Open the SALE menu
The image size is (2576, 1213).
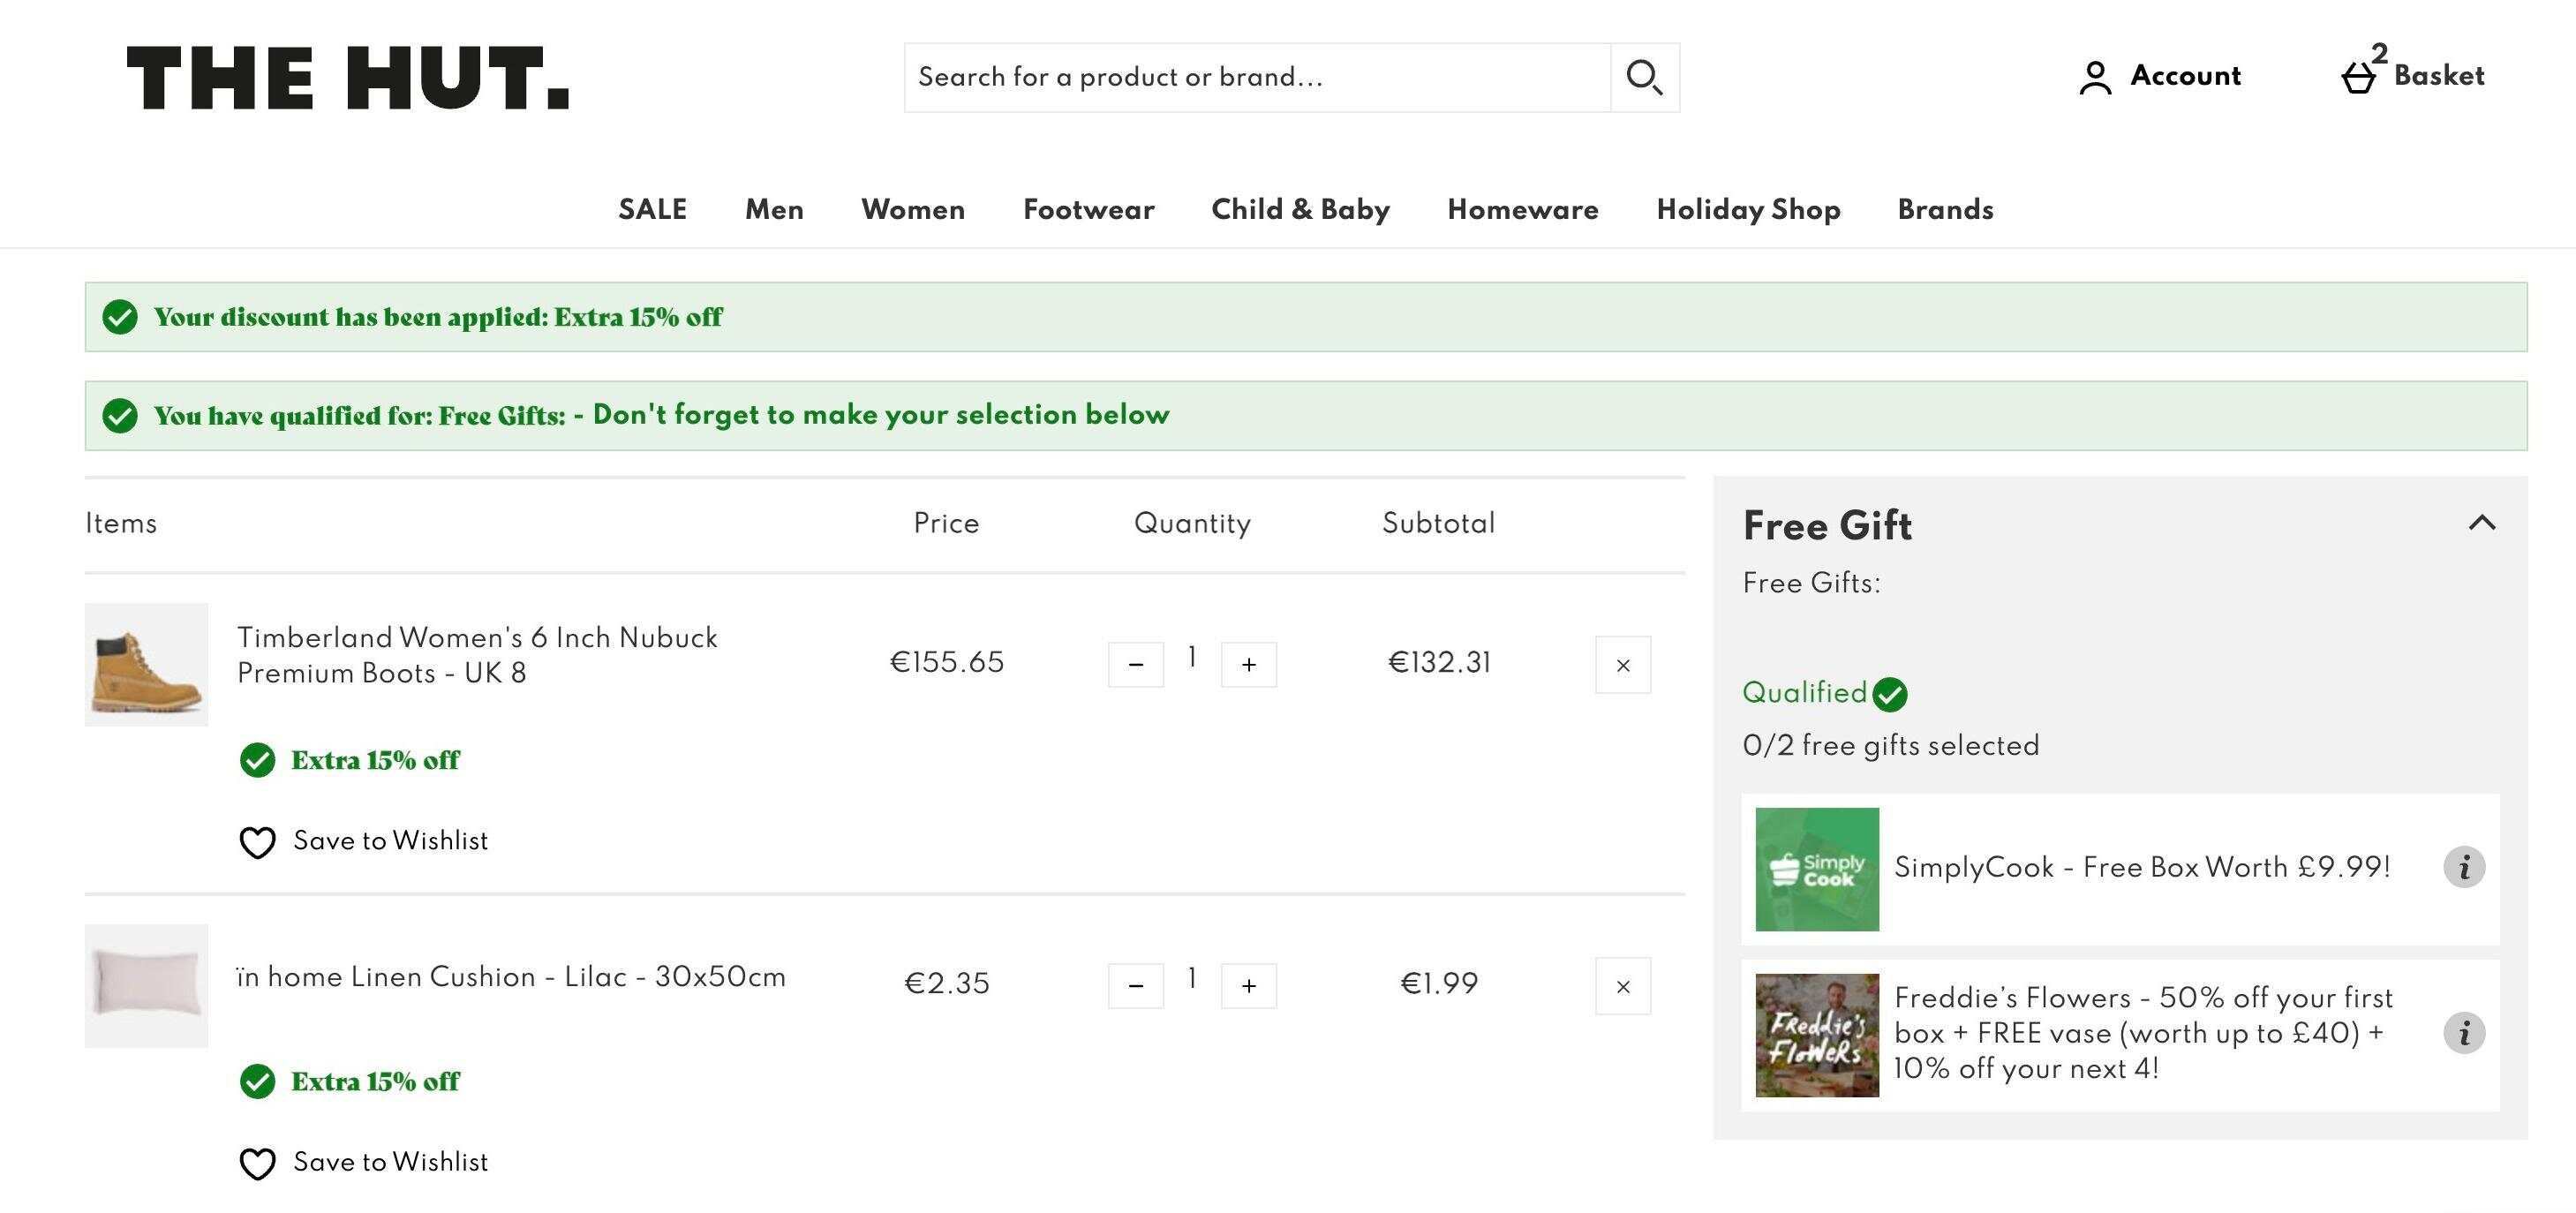652,209
